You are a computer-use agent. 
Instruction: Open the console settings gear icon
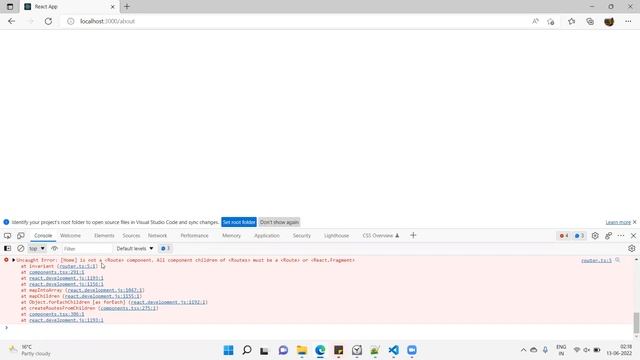pyautogui.click(x=632, y=248)
